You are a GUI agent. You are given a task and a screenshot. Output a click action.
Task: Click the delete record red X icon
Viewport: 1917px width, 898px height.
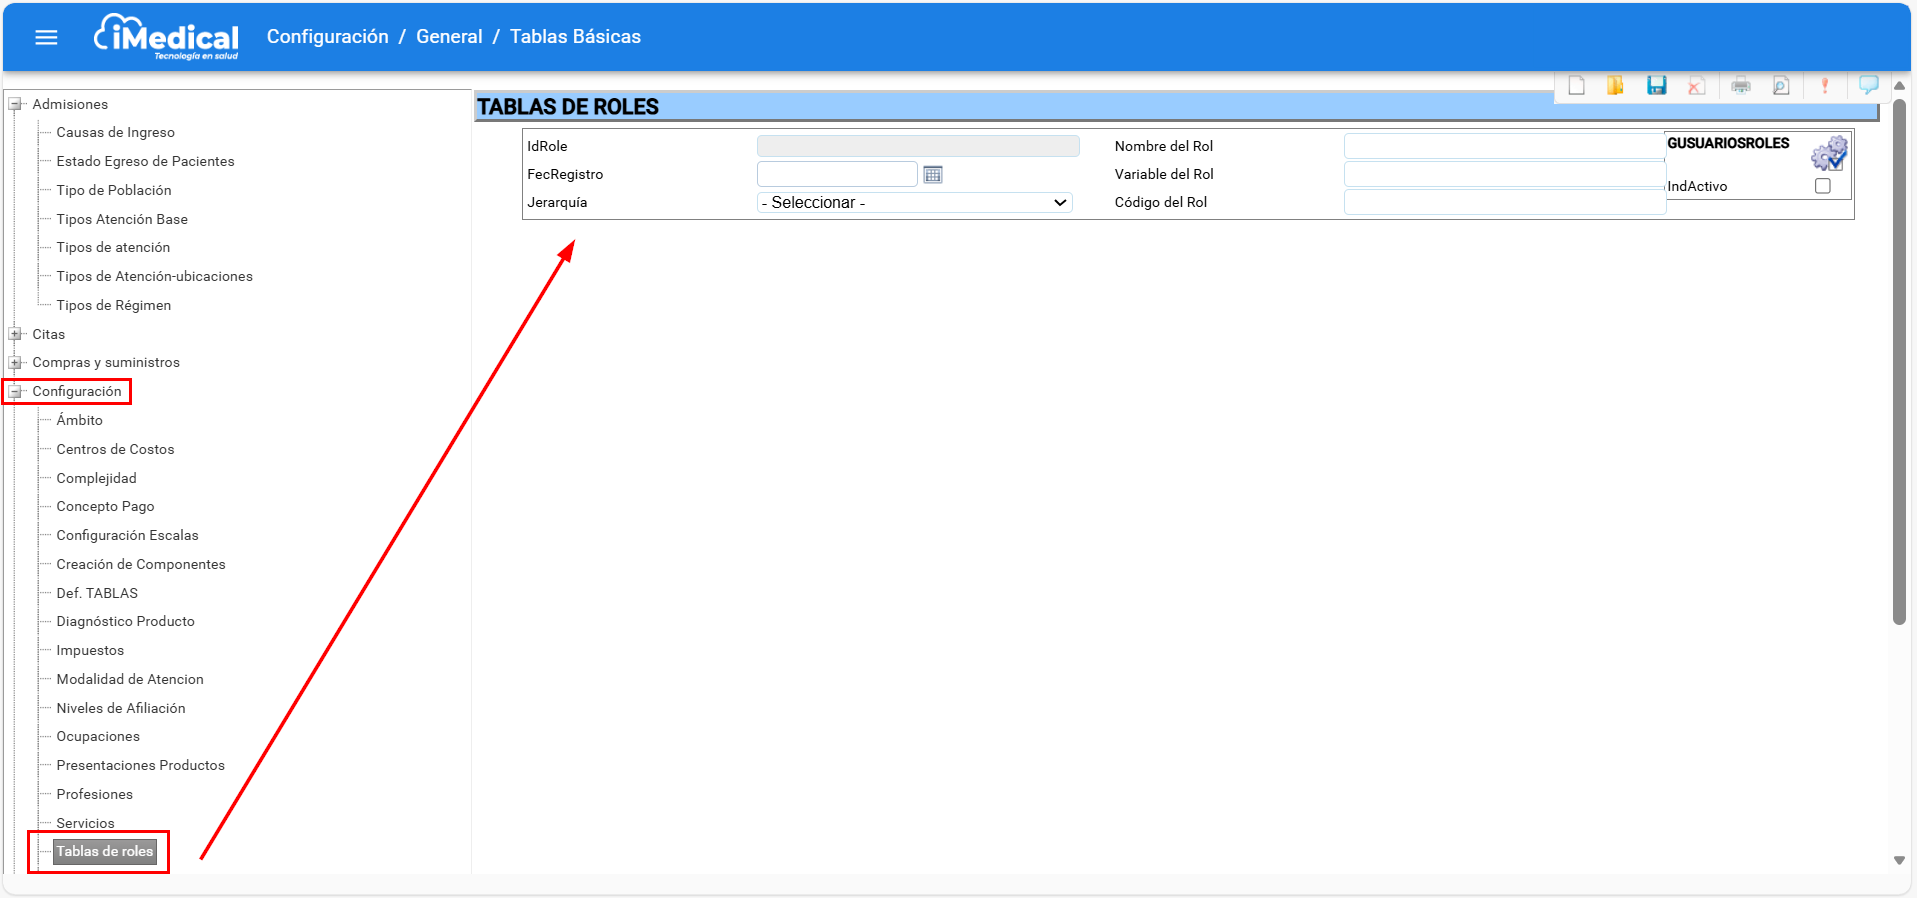pyautogui.click(x=1697, y=86)
